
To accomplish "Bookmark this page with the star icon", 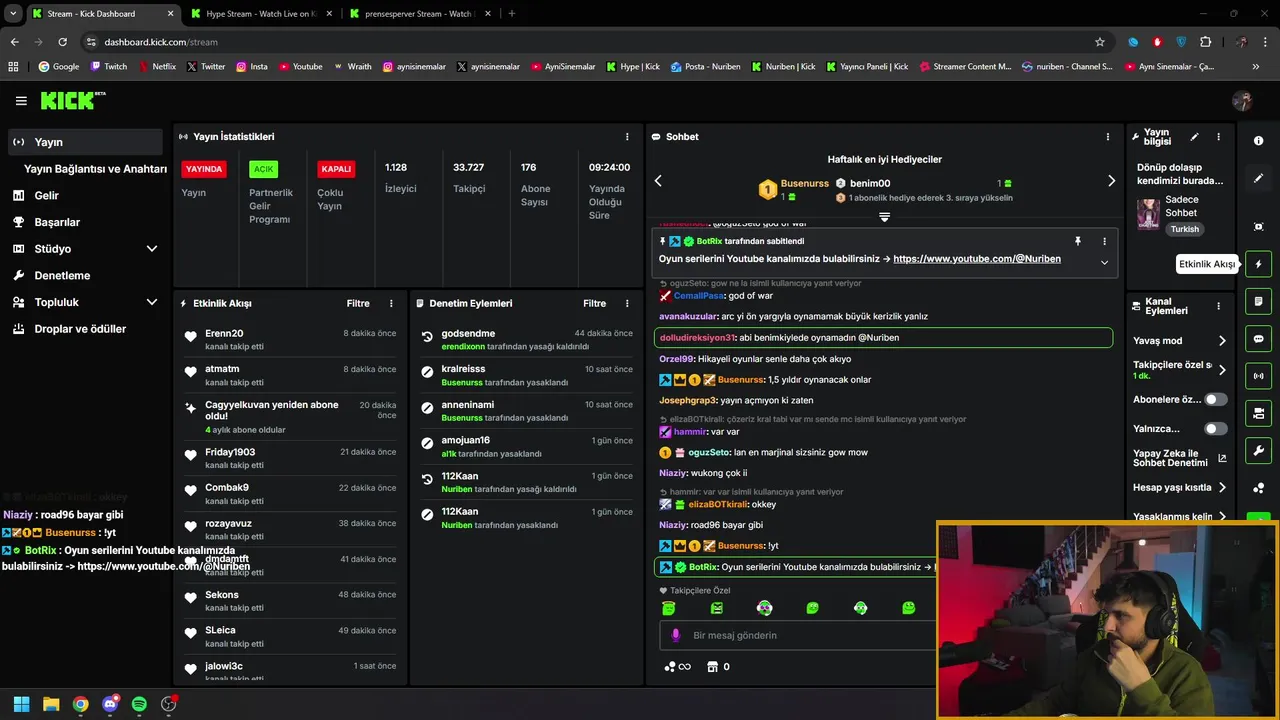I will coord(1100,42).
